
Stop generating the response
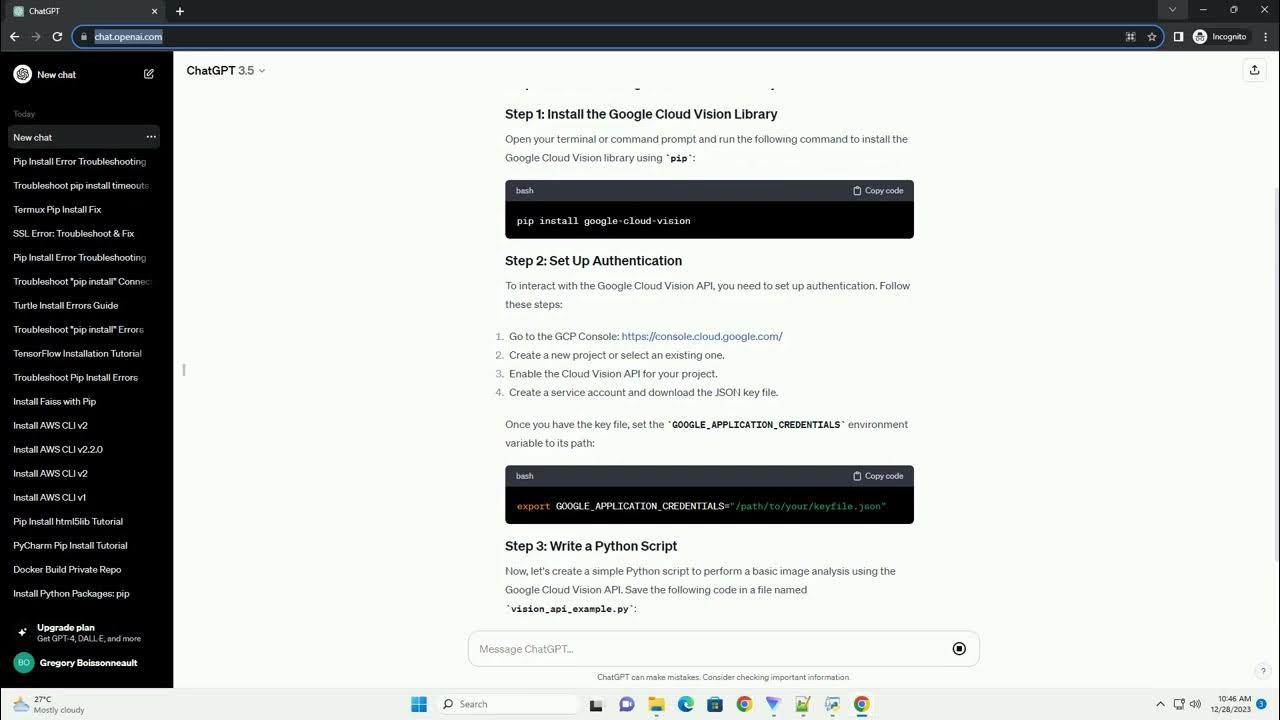point(959,649)
